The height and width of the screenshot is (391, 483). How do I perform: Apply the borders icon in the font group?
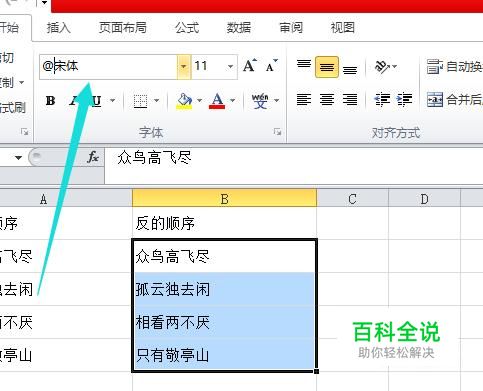coord(140,101)
